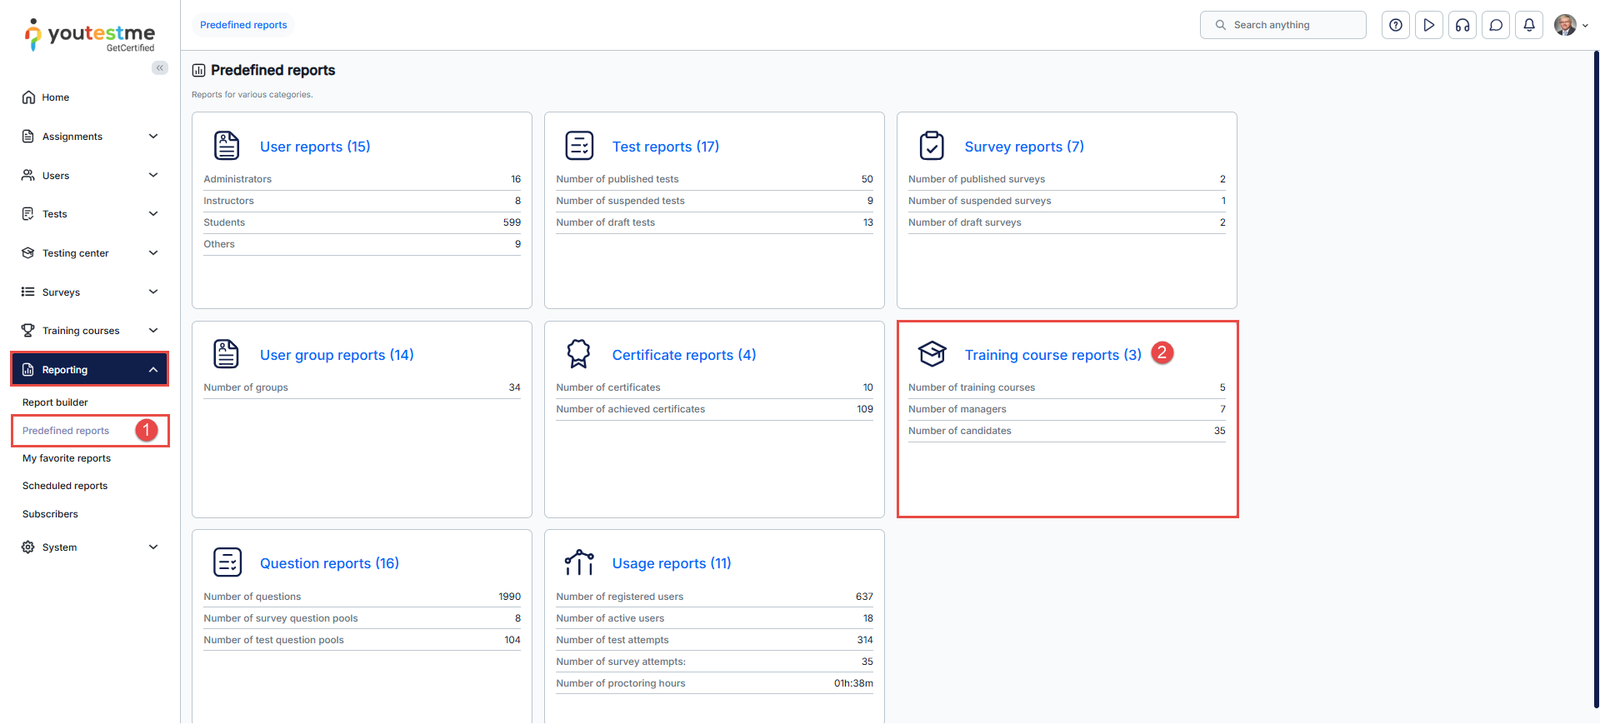Click the headset support icon
1600x724 pixels.
1462,25
